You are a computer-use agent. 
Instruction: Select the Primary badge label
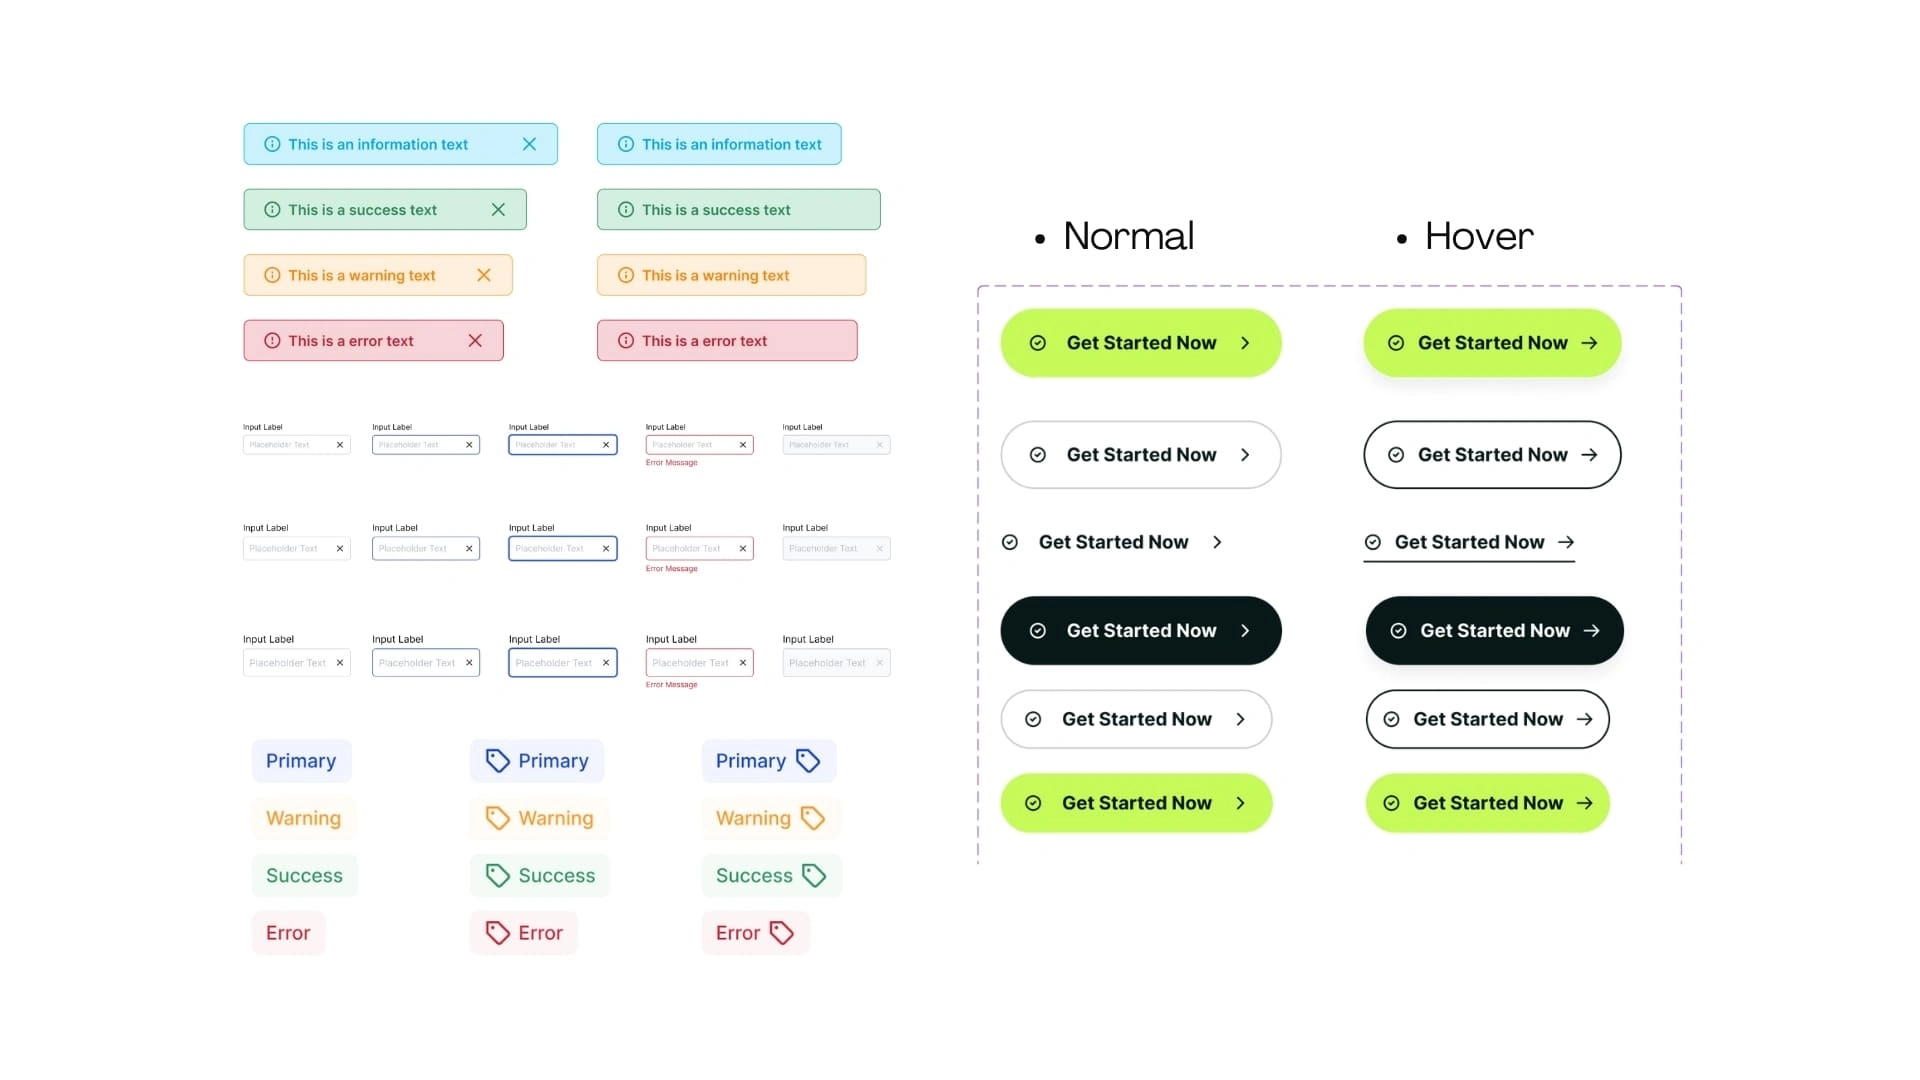pyautogui.click(x=301, y=760)
